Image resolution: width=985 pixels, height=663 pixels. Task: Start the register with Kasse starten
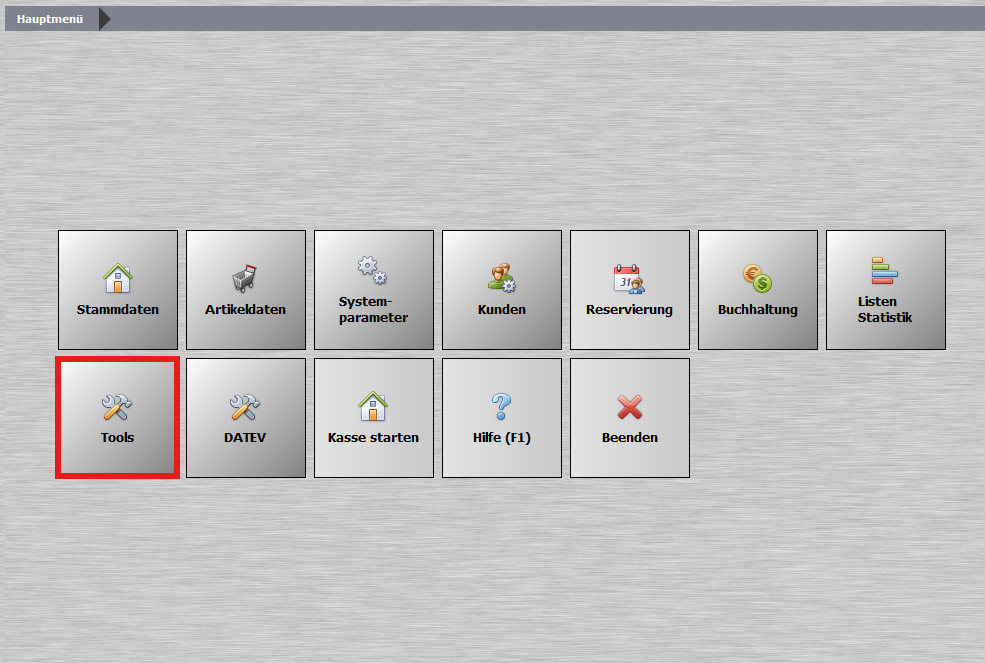tap(373, 417)
